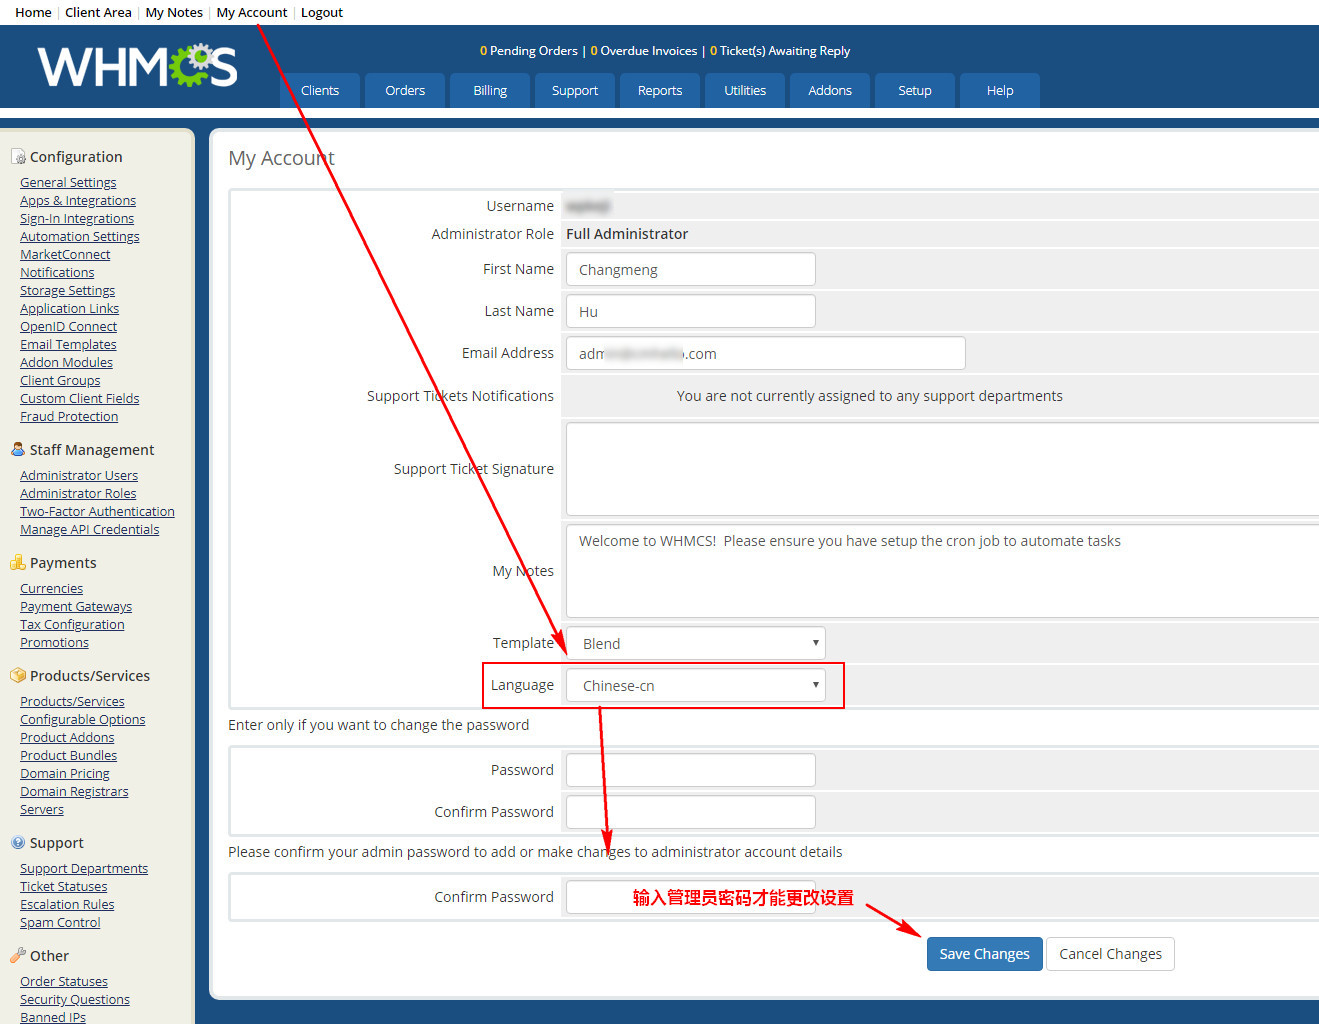Viewport: 1319px width, 1024px height.
Task: Click the Support section icon
Action: (18, 843)
